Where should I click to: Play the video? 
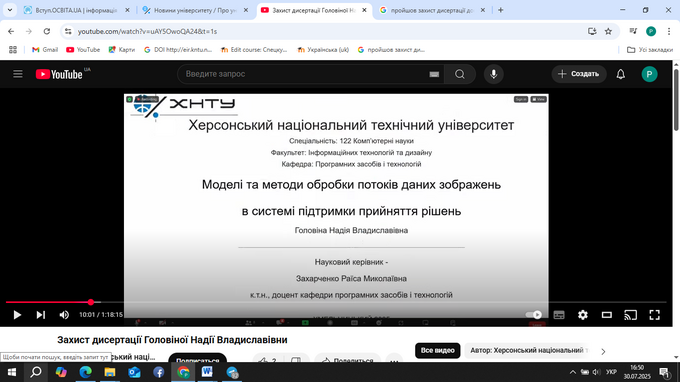tap(17, 315)
